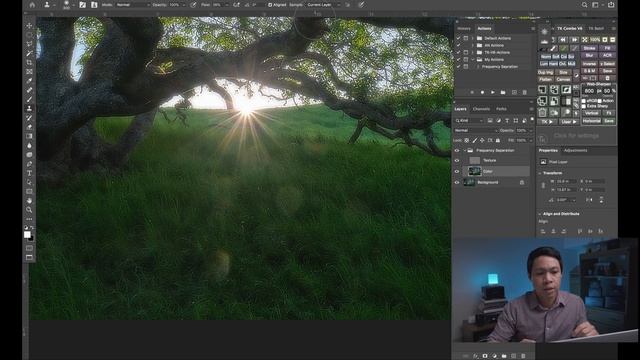Screen dimensions: 640x360
Task: Click the TK panel trash layer icon
Action: tap(542, 112)
